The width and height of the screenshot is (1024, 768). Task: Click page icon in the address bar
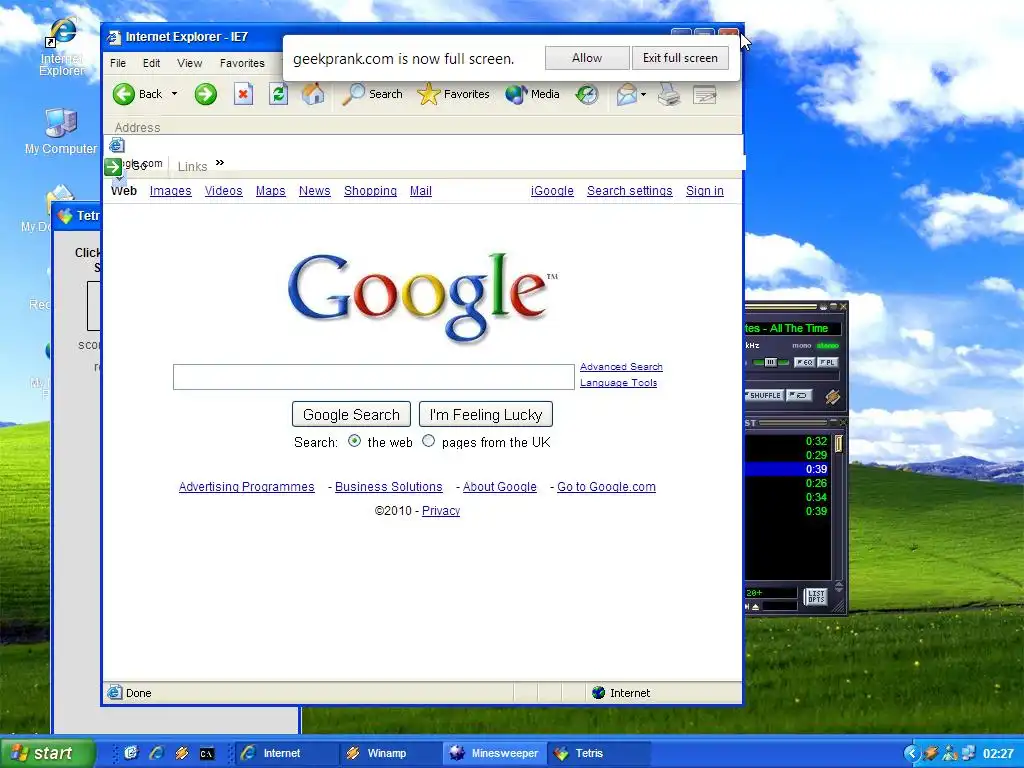coord(117,145)
